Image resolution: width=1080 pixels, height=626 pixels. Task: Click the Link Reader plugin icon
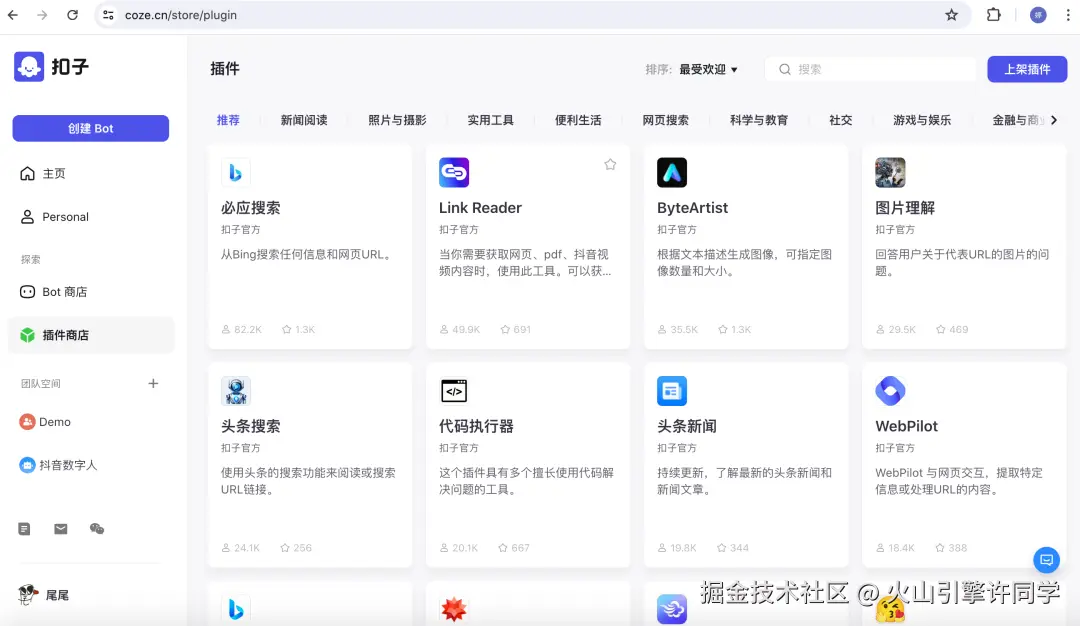[454, 172]
